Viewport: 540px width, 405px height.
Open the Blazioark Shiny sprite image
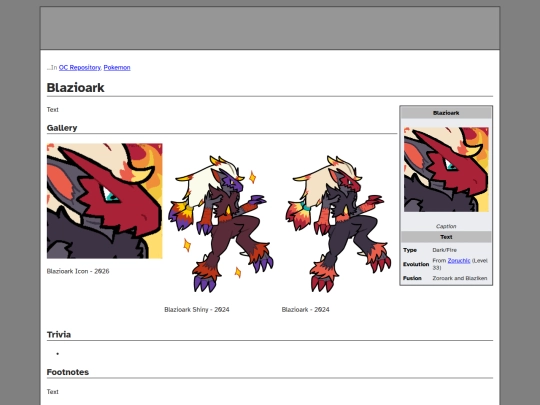pyautogui.click(x=221, y=224)
